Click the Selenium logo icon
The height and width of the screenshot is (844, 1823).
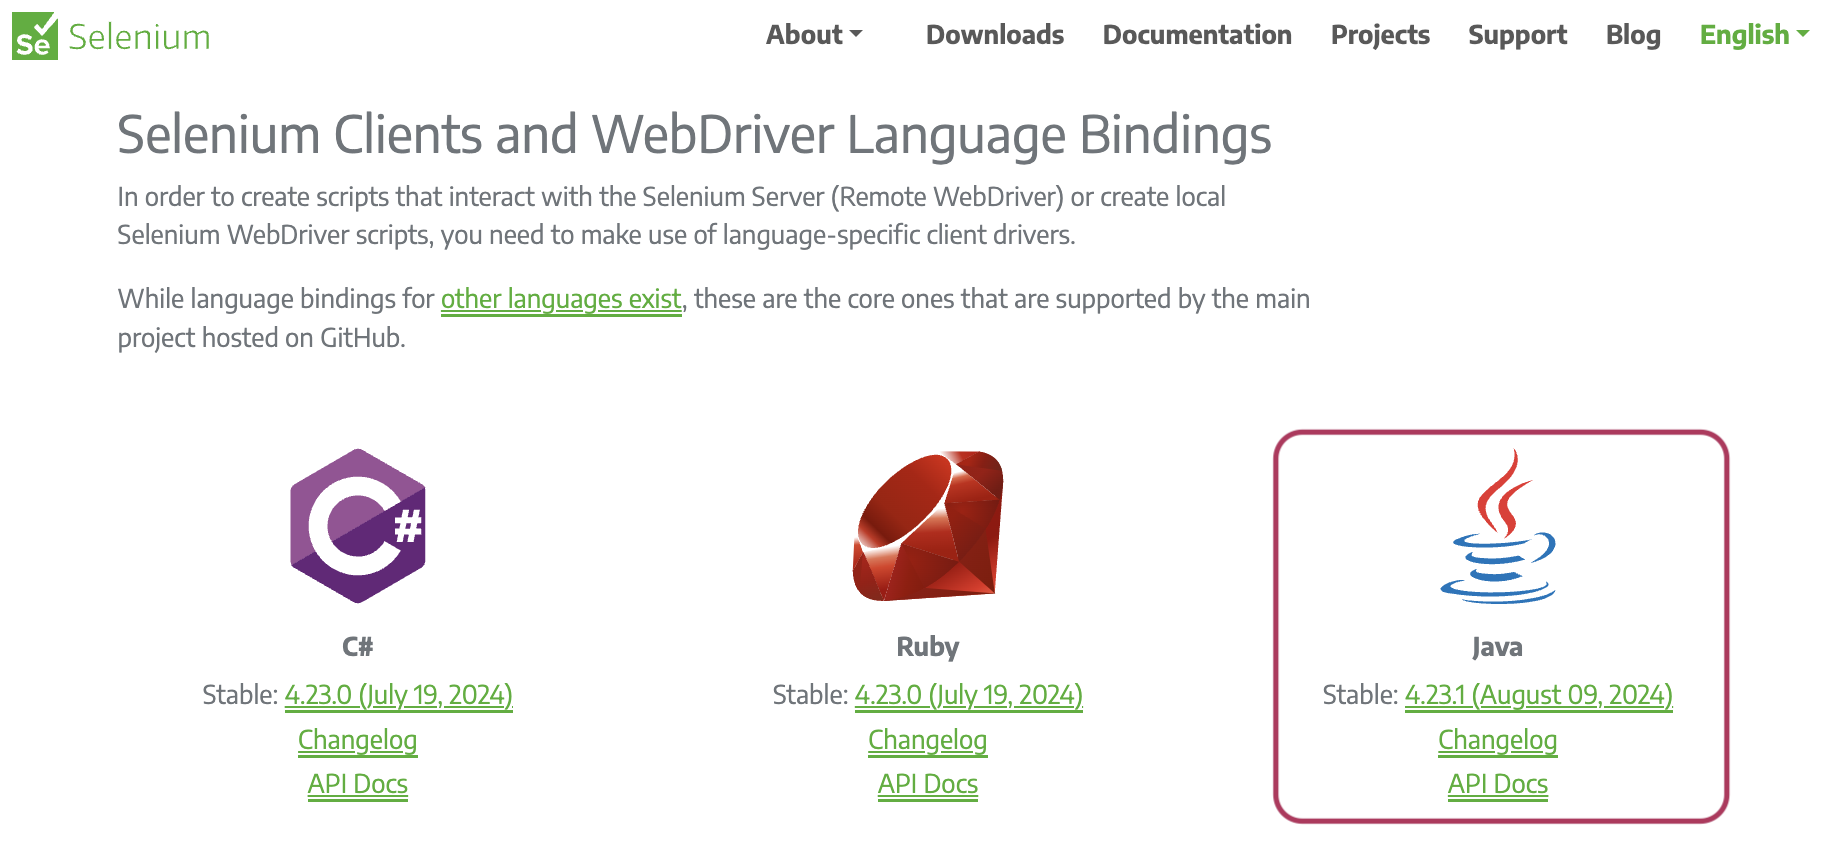[35, 37]
